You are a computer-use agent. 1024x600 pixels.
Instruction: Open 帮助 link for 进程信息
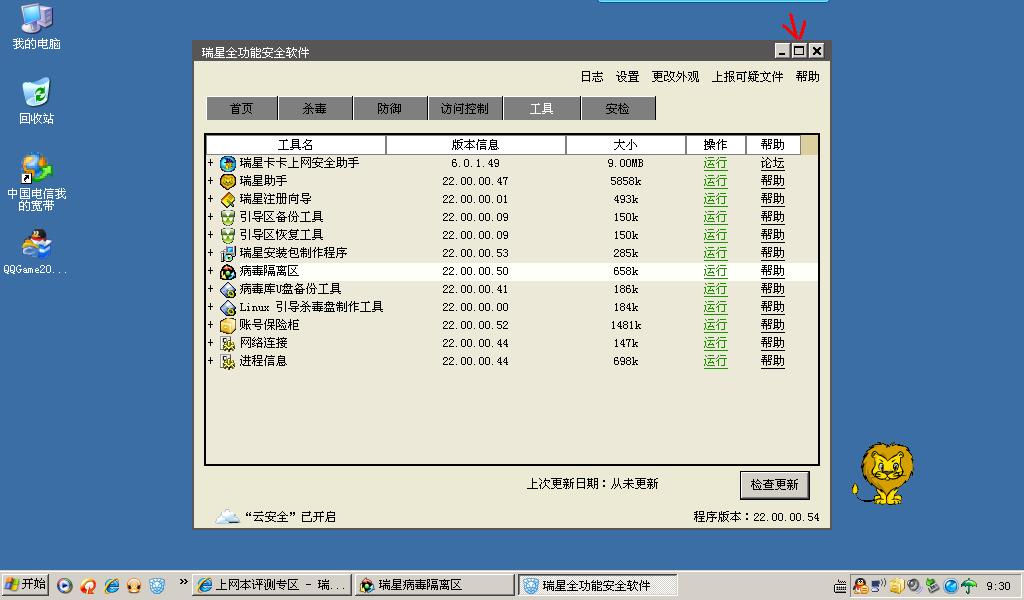pos(773,361)
